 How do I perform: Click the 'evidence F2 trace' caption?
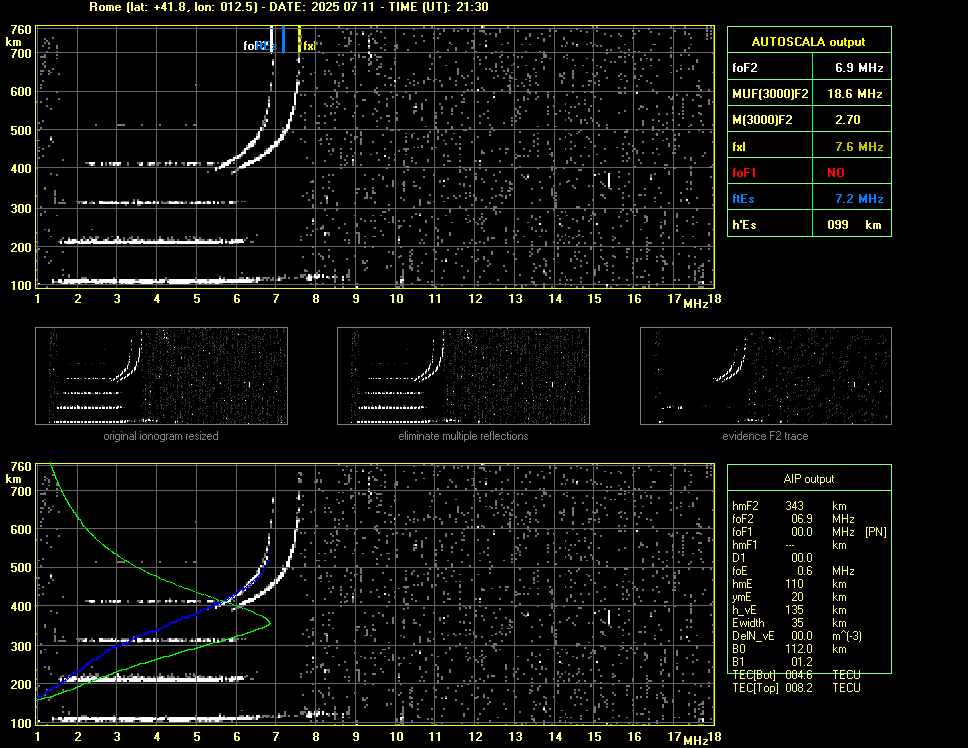click(x=766, y=436)
